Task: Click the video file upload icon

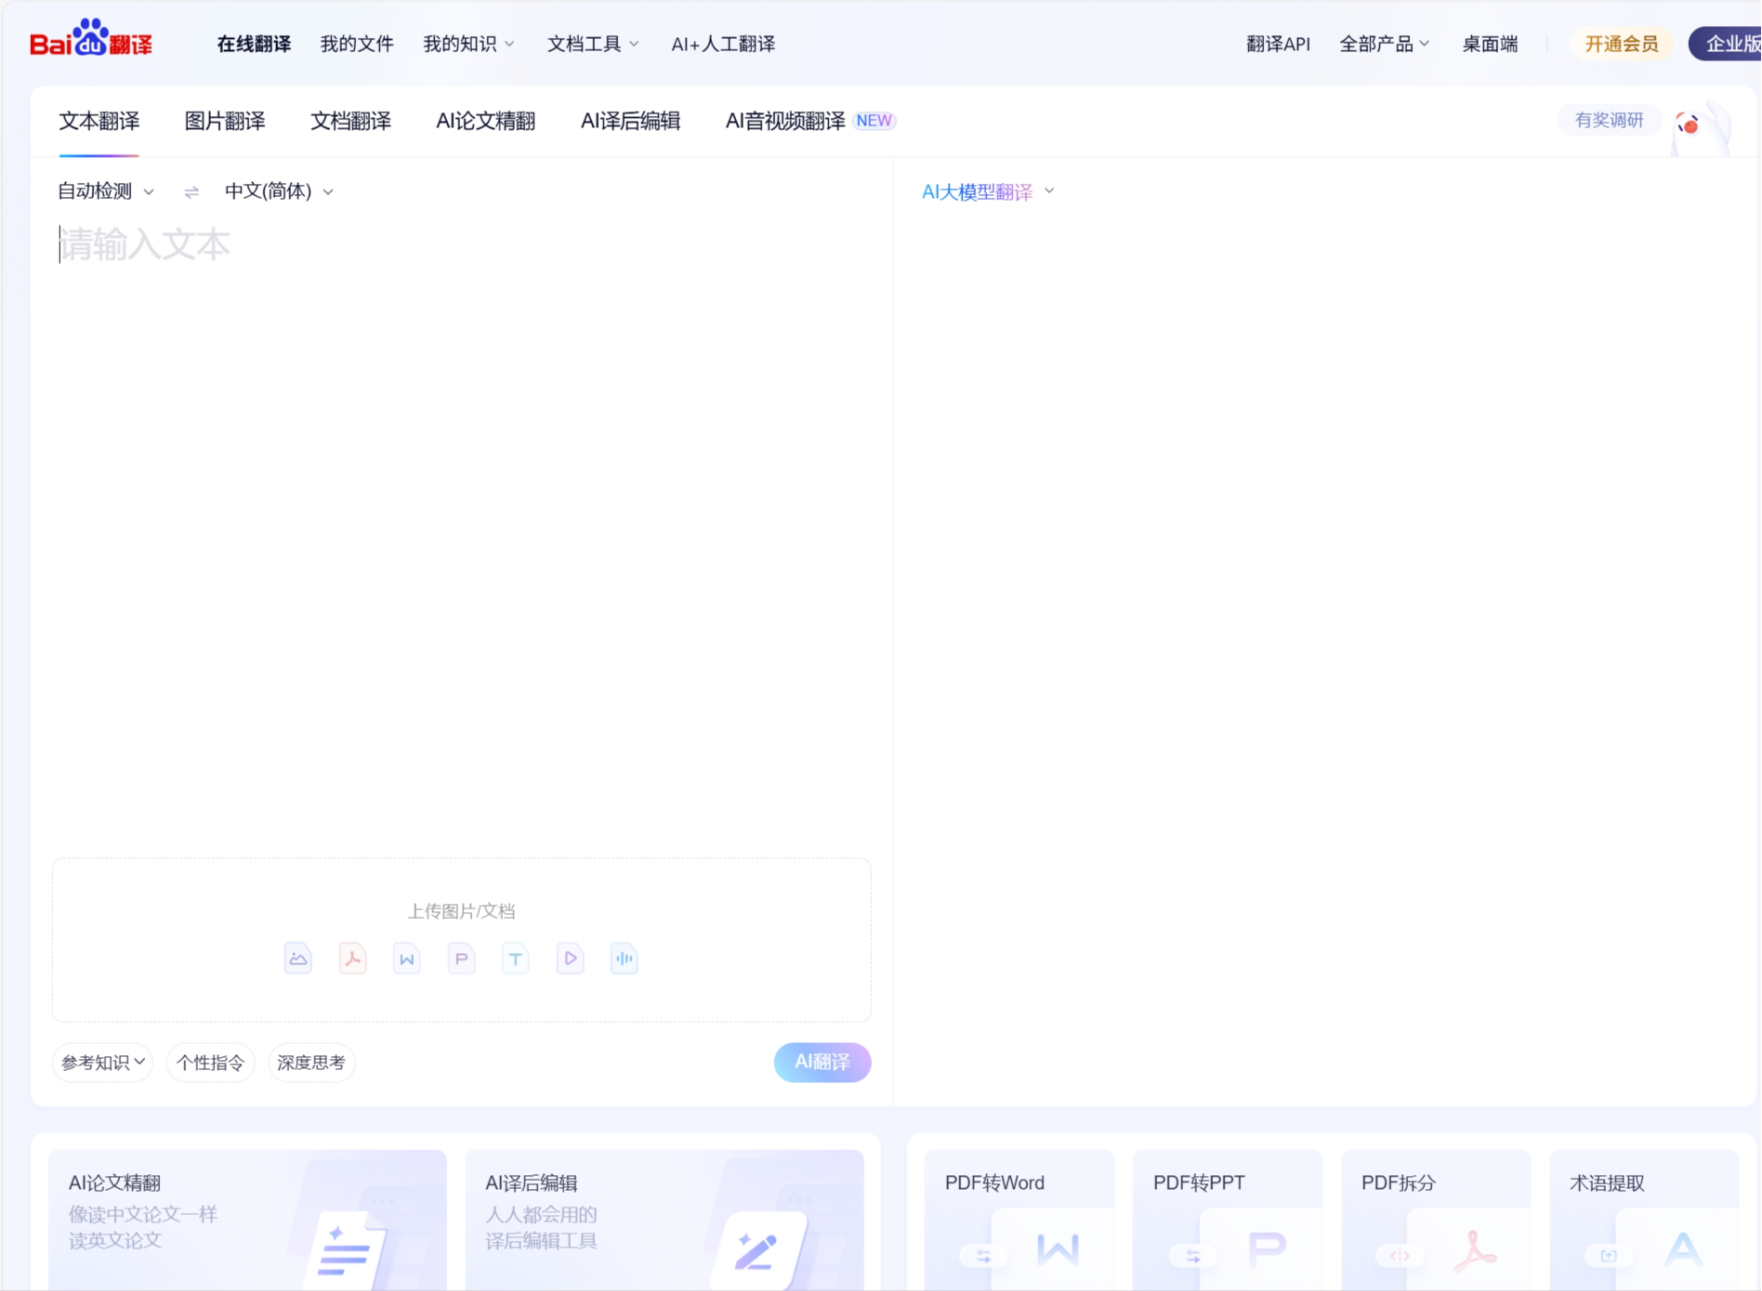Action: 569,958
